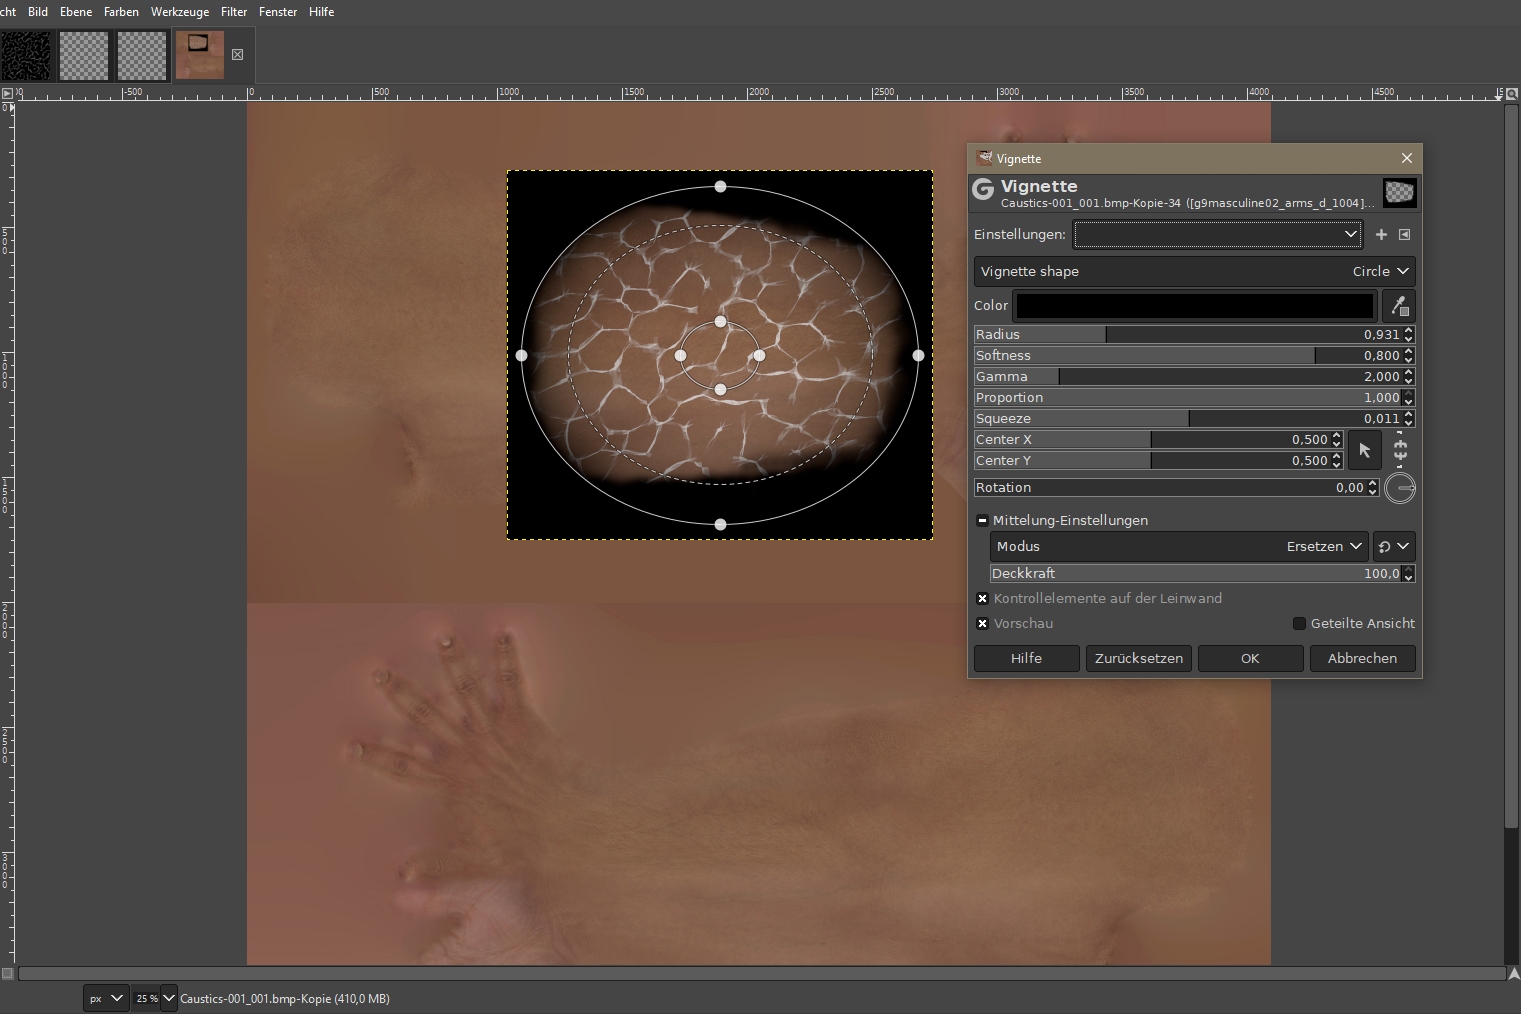The image size is (1521, 1014).
Task: Toggle the Center X/Y chain link
Action: 1400,450
